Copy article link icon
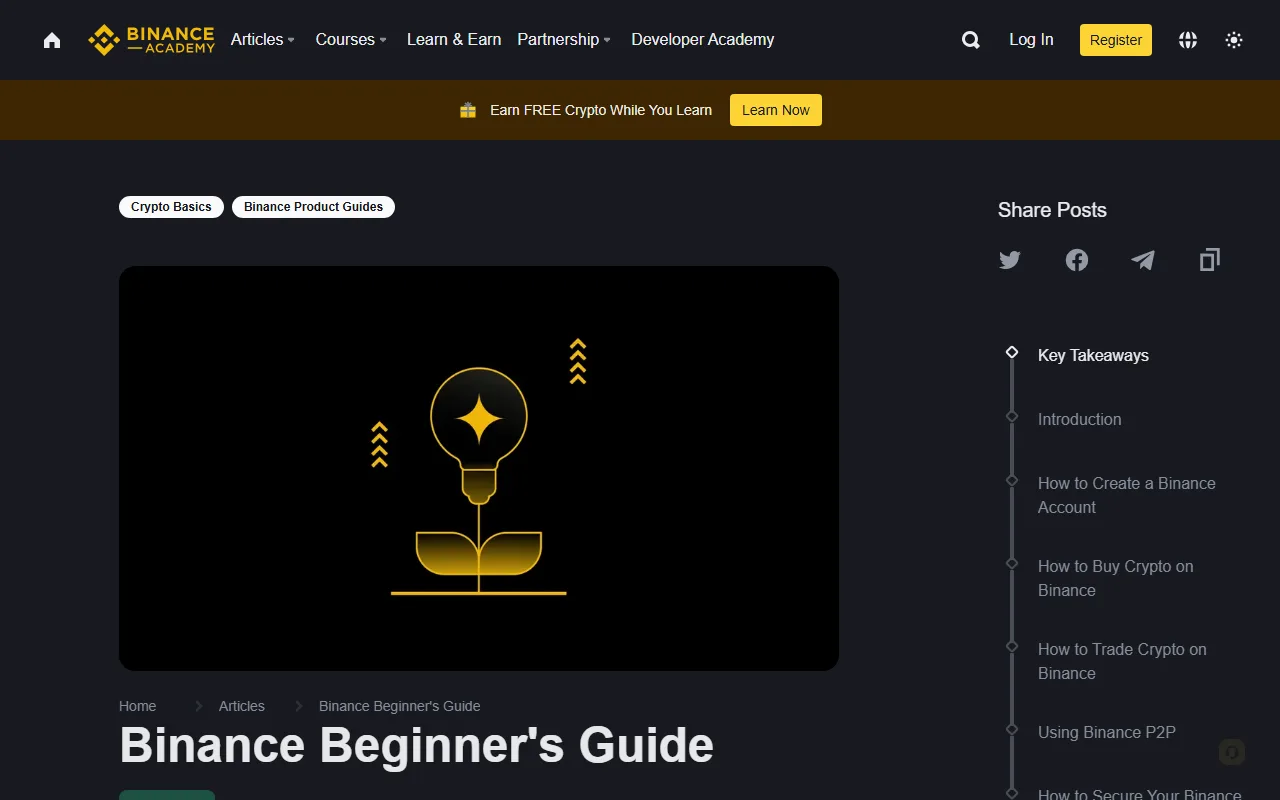This screenshot has height=800, width=1280. click(1210, 260)
